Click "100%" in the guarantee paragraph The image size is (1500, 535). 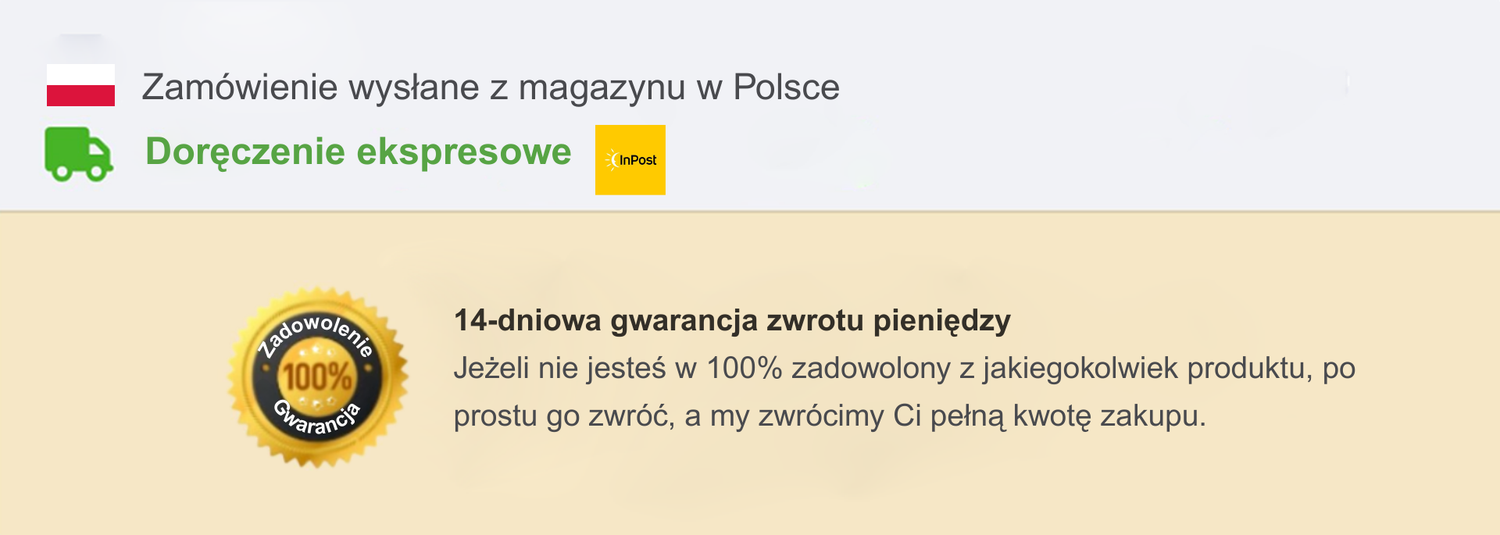[x=743, y=368]
